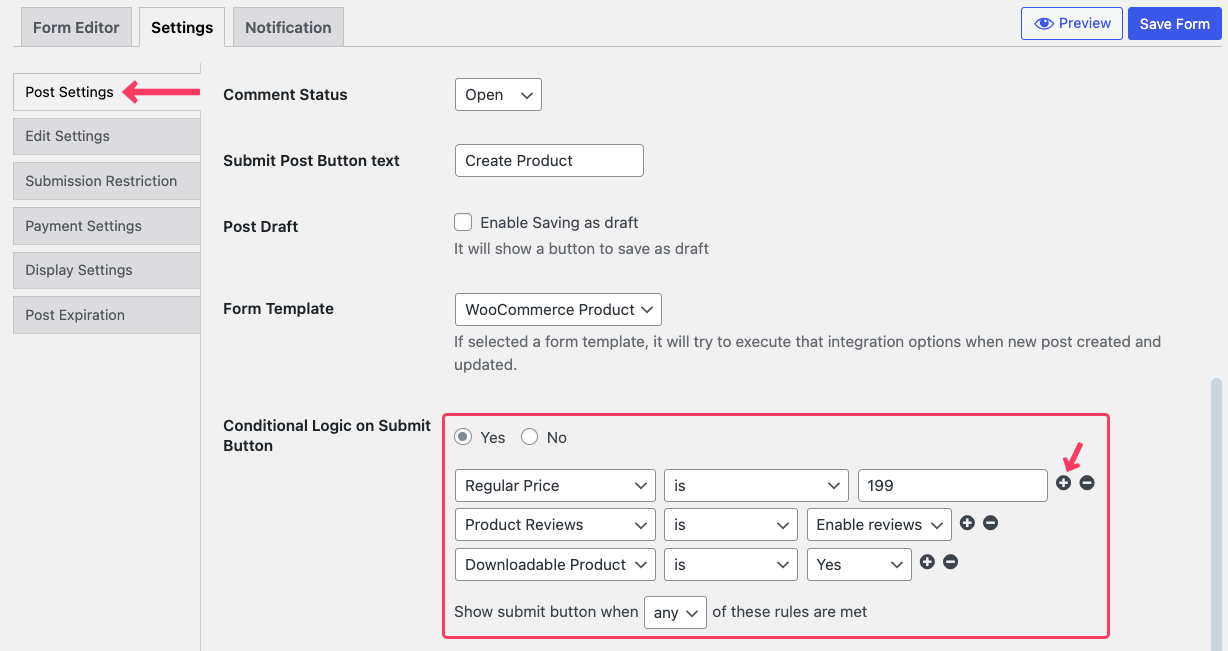Add rule after Downloadable Product row
1228x651 pixels.
(x=927, y=562)
